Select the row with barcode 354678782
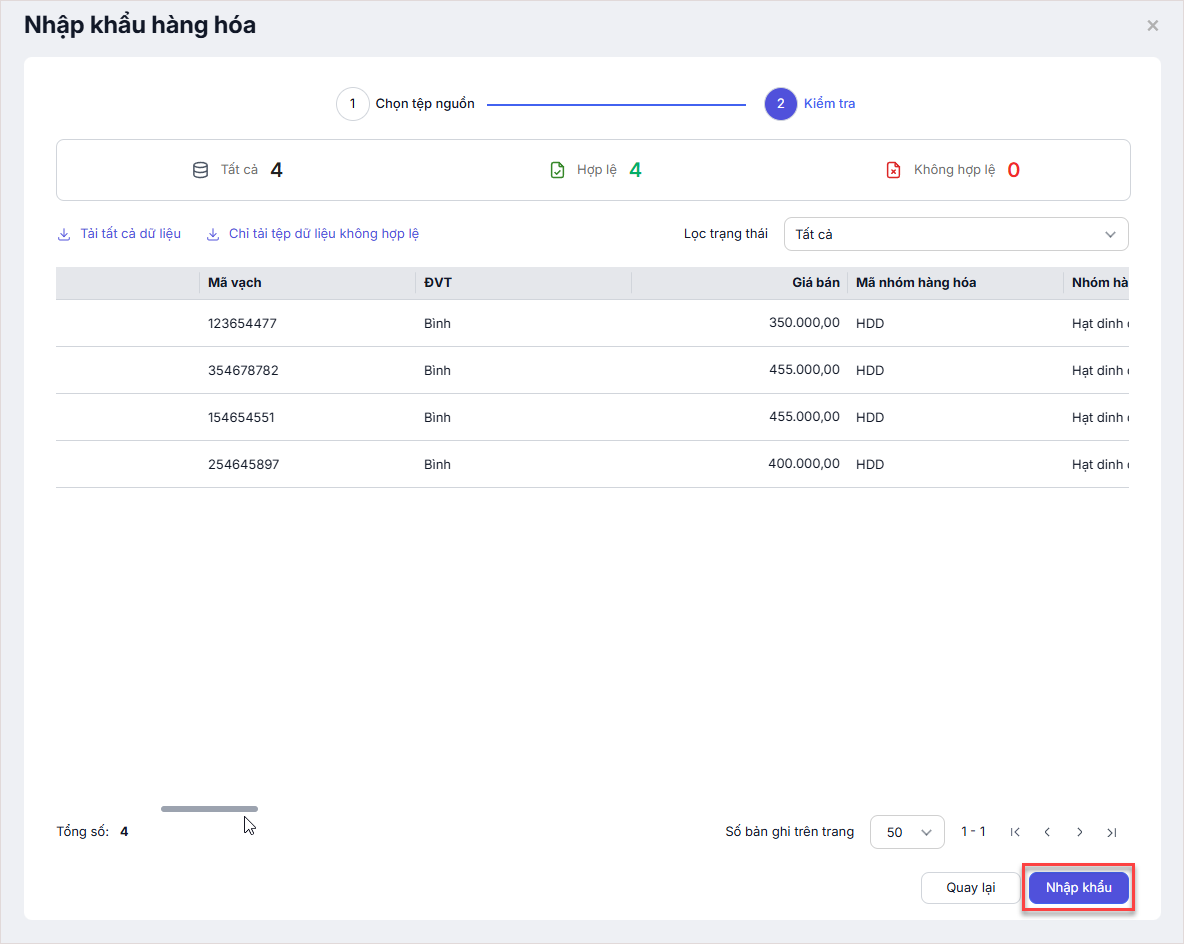Viewport: 1184px width, 944px height. tap(243, 371)
